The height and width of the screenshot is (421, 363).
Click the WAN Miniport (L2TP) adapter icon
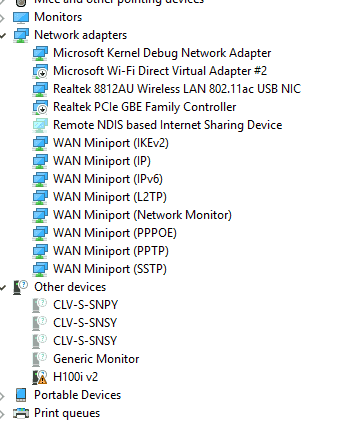[x=40, y=197]
